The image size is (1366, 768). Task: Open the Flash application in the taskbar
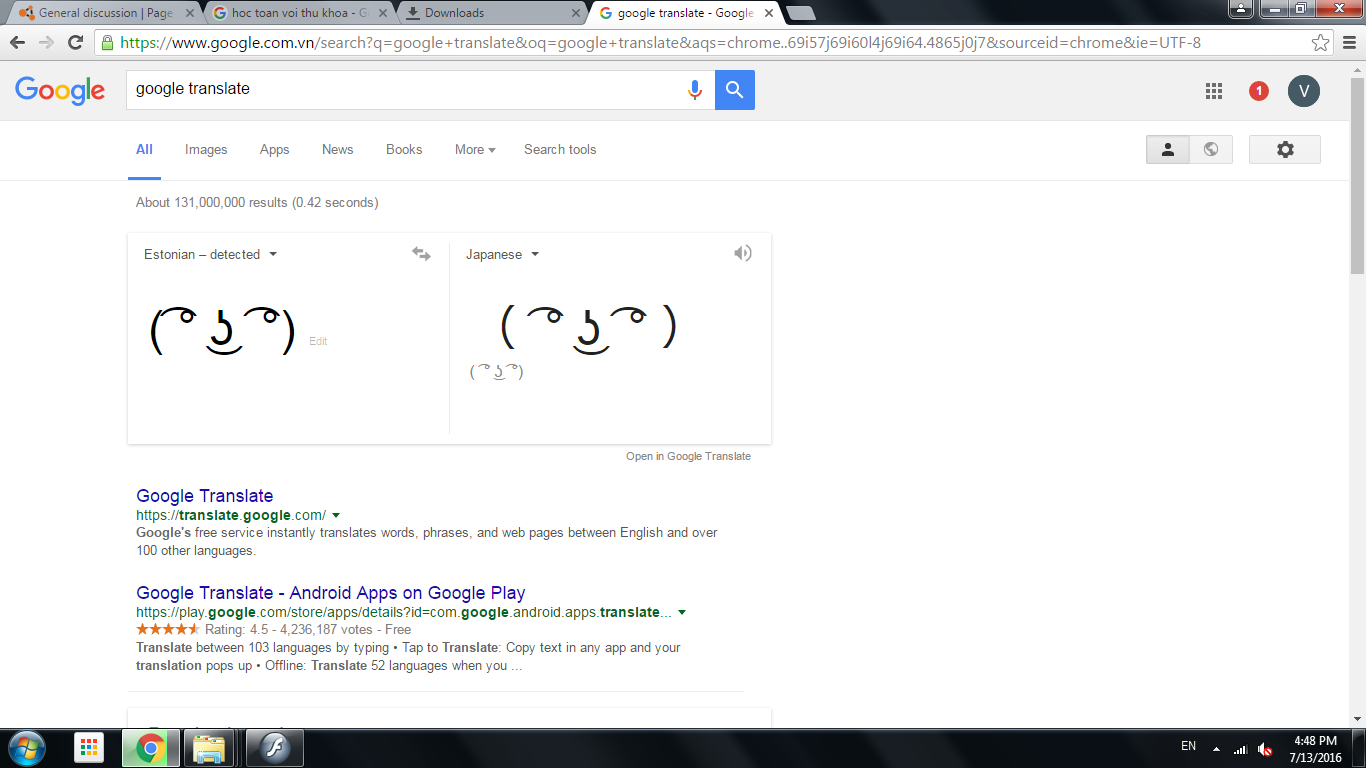click(x=273, y=748)
